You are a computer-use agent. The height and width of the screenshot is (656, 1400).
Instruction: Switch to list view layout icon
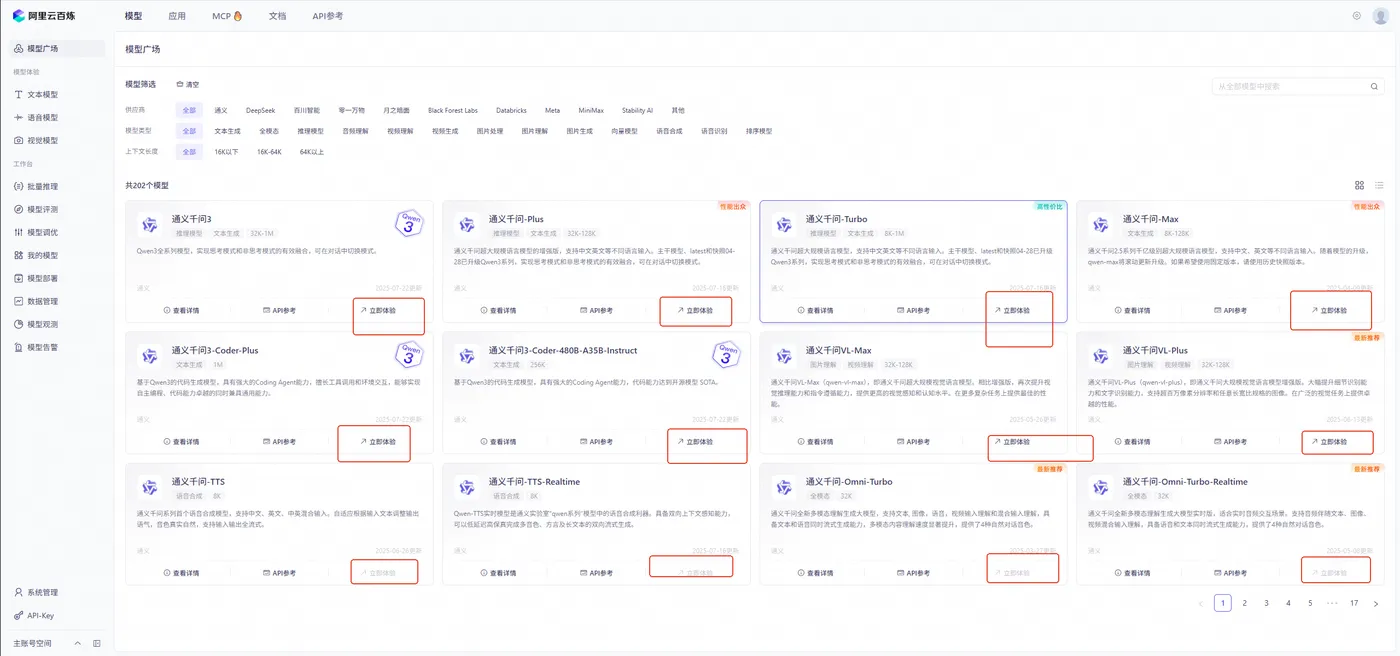[1379, 185]
